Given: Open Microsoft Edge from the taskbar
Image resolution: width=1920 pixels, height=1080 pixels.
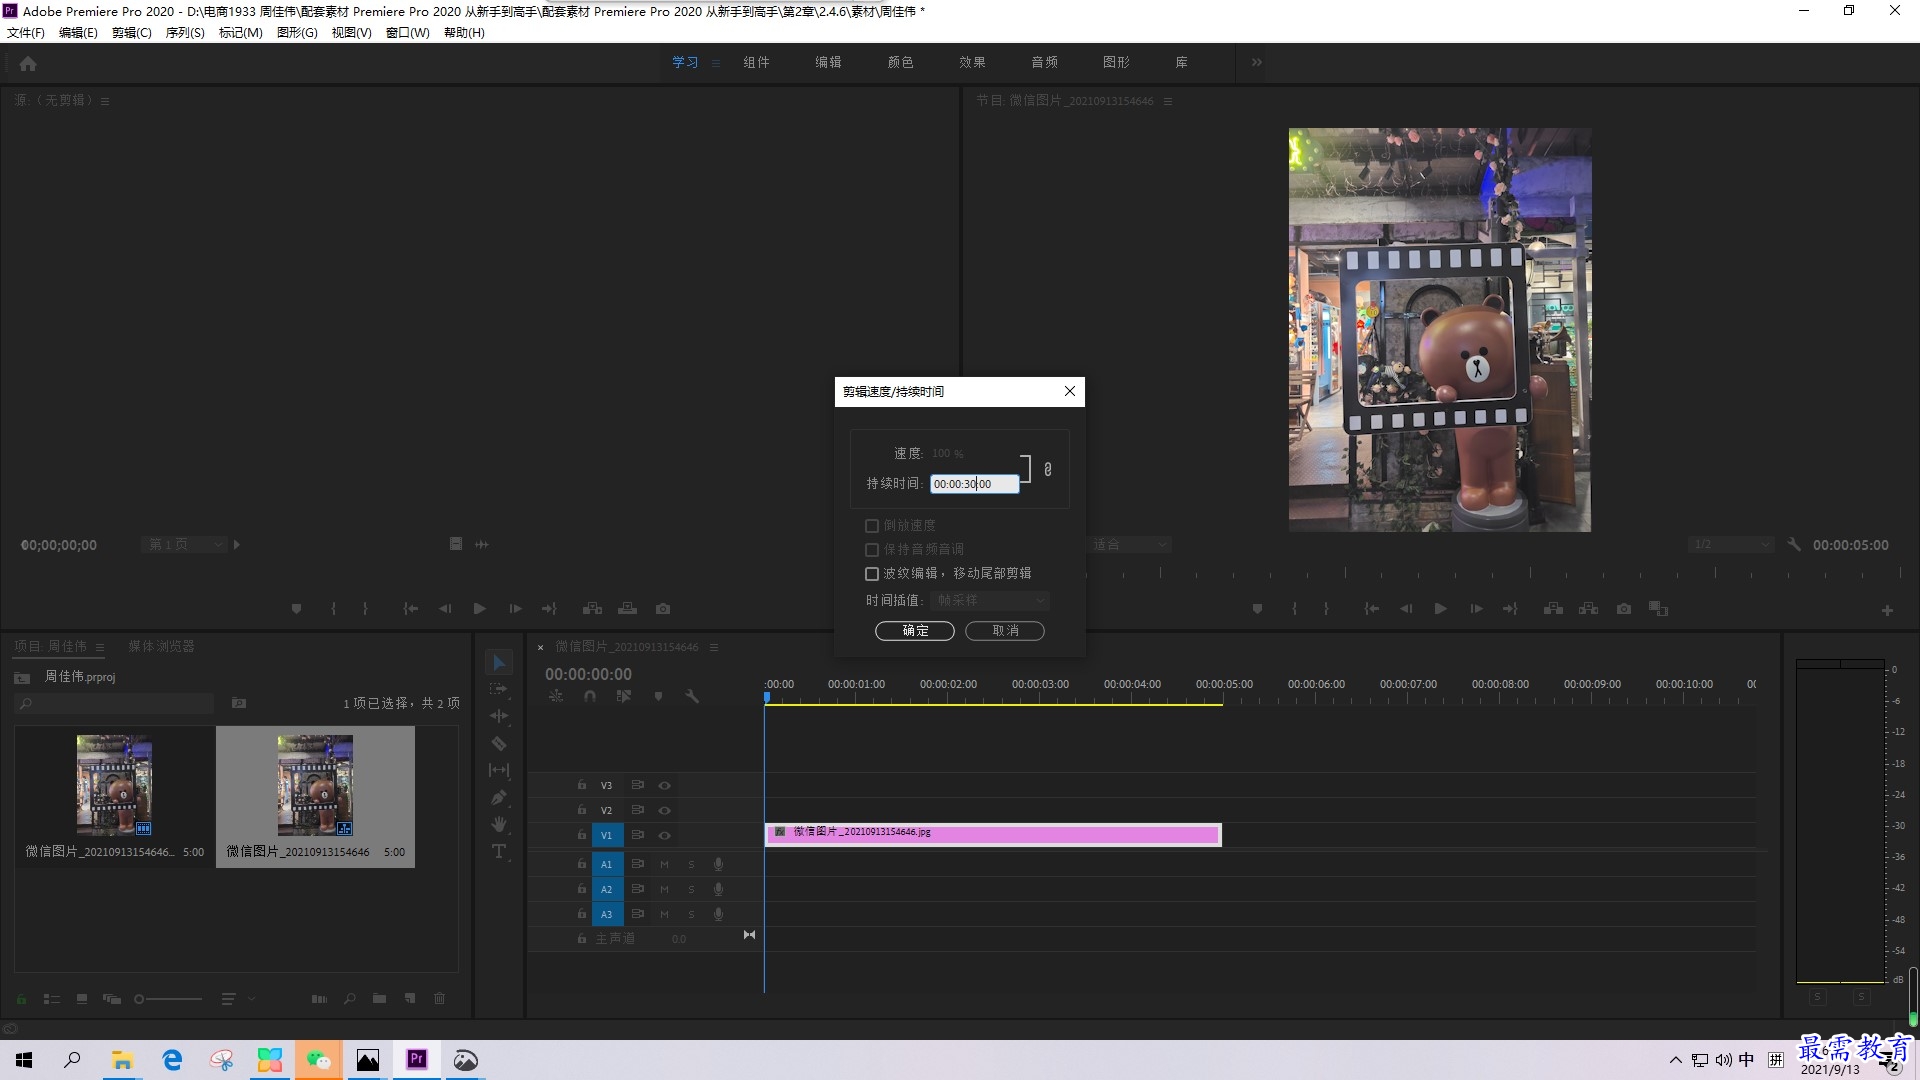Looking at the screenshot, I should [172, 1059].
